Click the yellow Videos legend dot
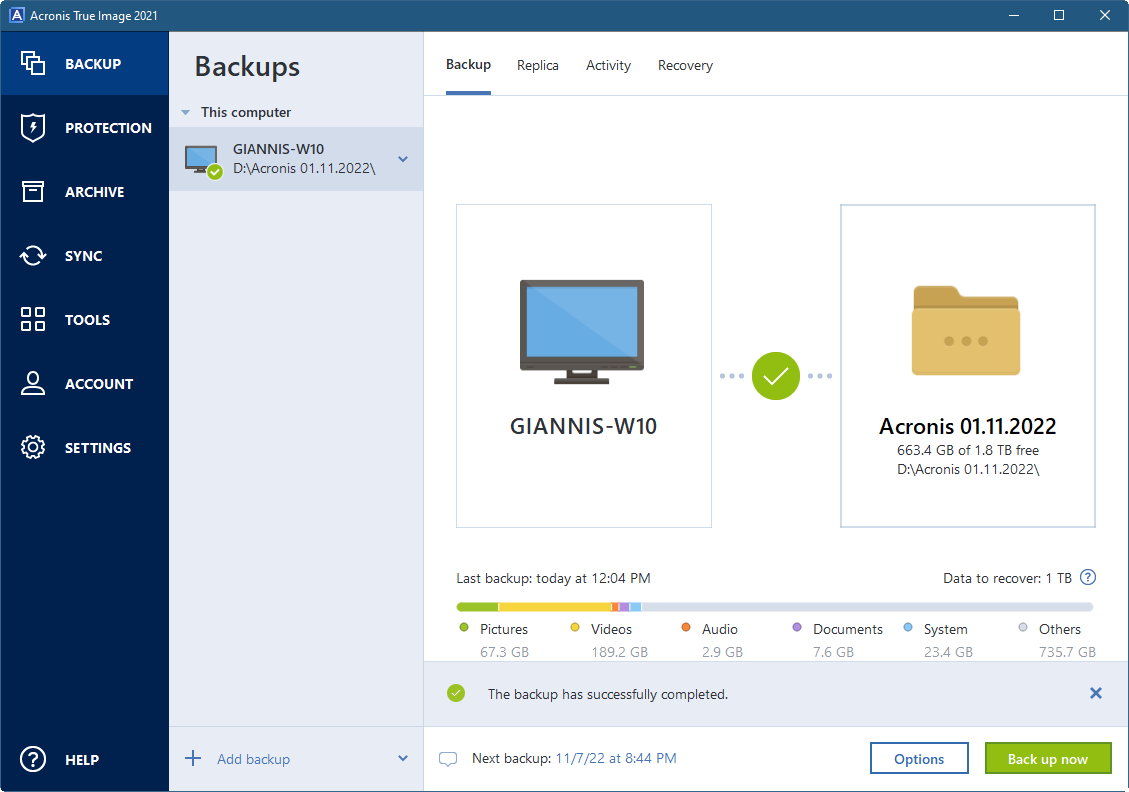Image resolution: width=1129 pixels, height=792 pixels. pos(575,628)
